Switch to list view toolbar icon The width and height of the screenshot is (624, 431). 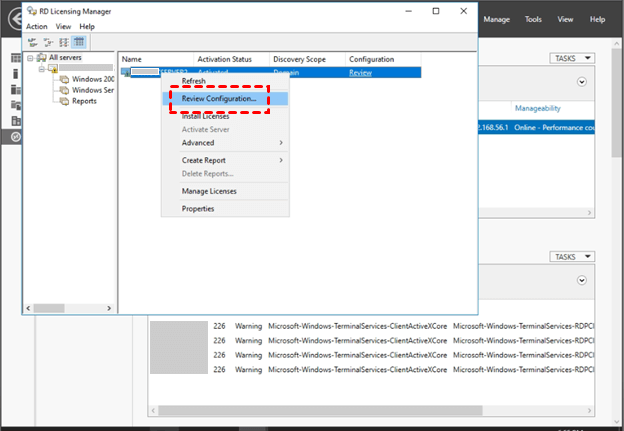(x=63, y=42)
